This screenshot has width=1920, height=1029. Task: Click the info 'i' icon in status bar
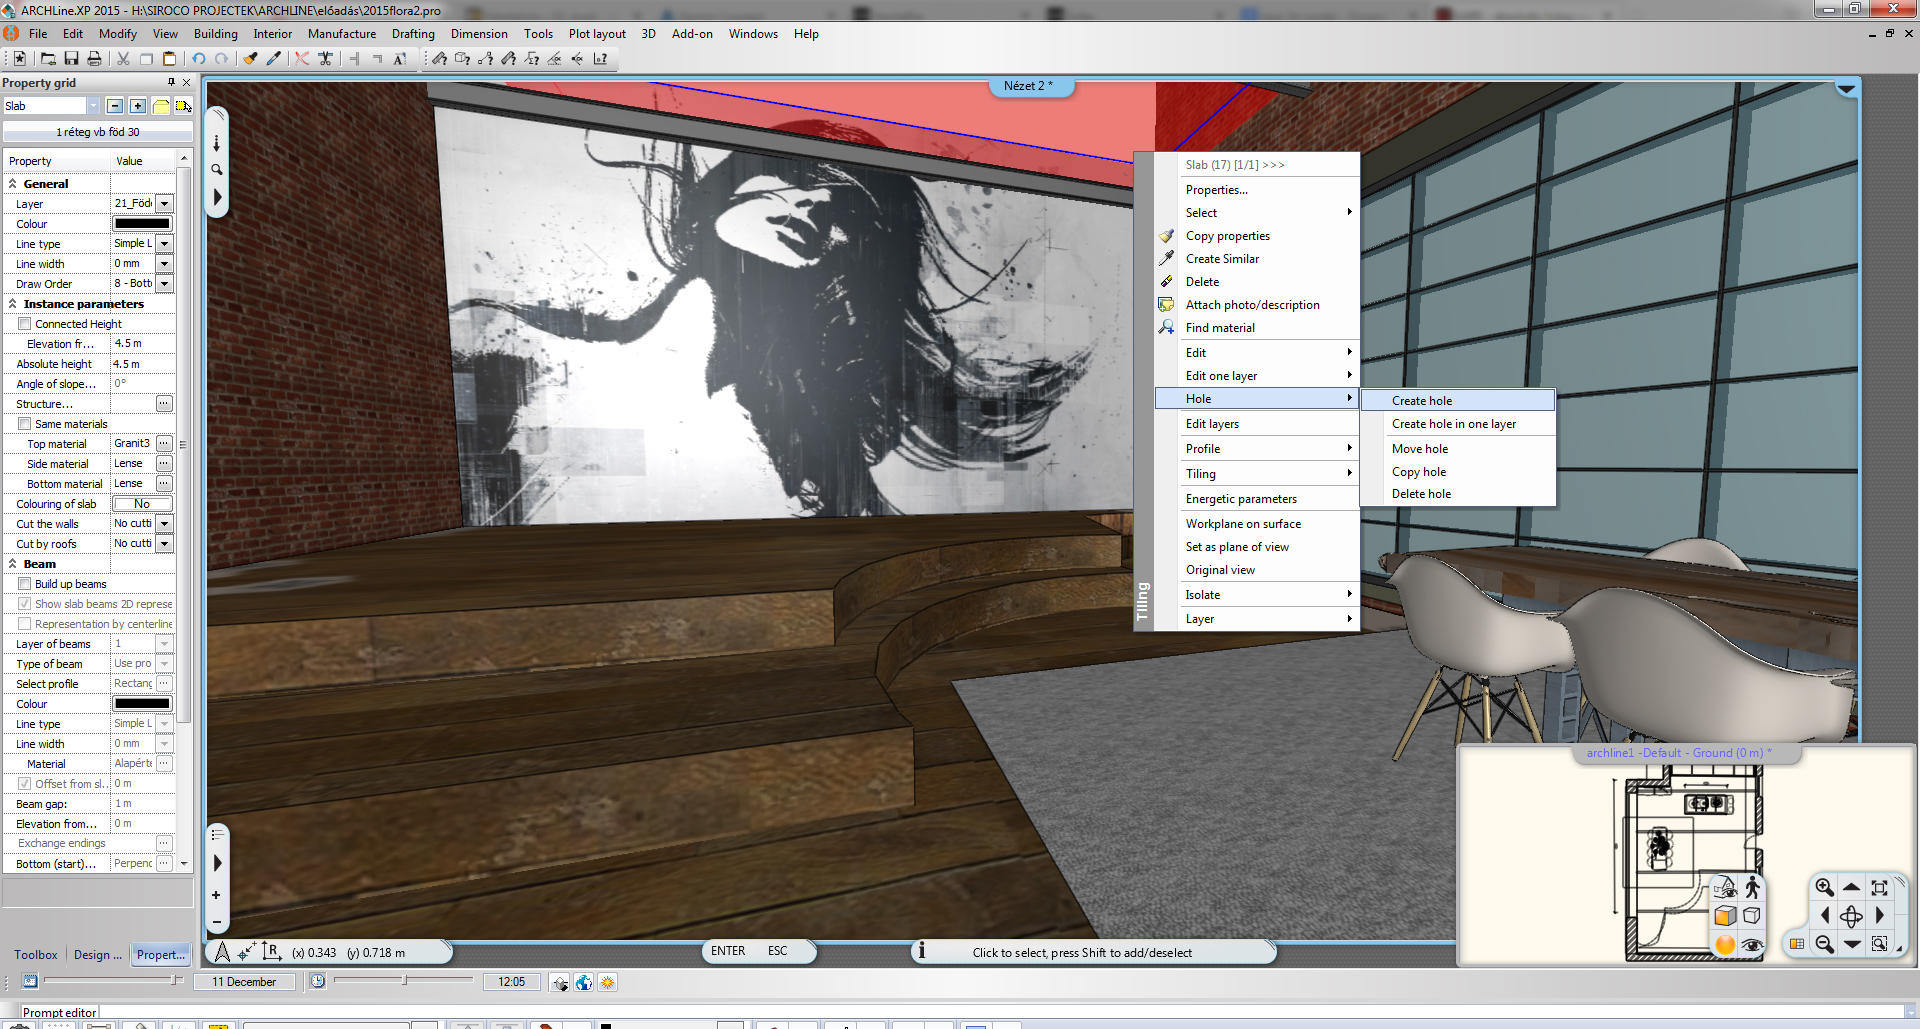point(922,951)
